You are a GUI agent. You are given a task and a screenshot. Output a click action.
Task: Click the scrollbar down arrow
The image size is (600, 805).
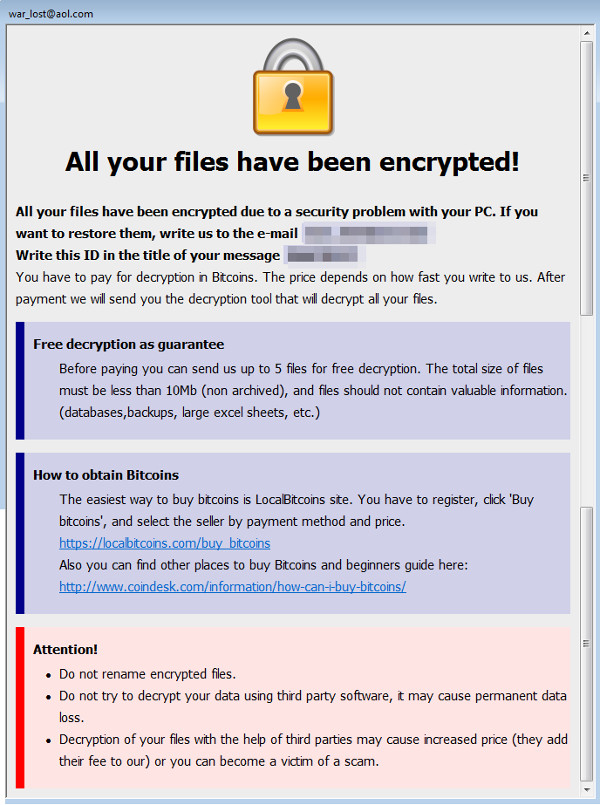tap(587, 794)
